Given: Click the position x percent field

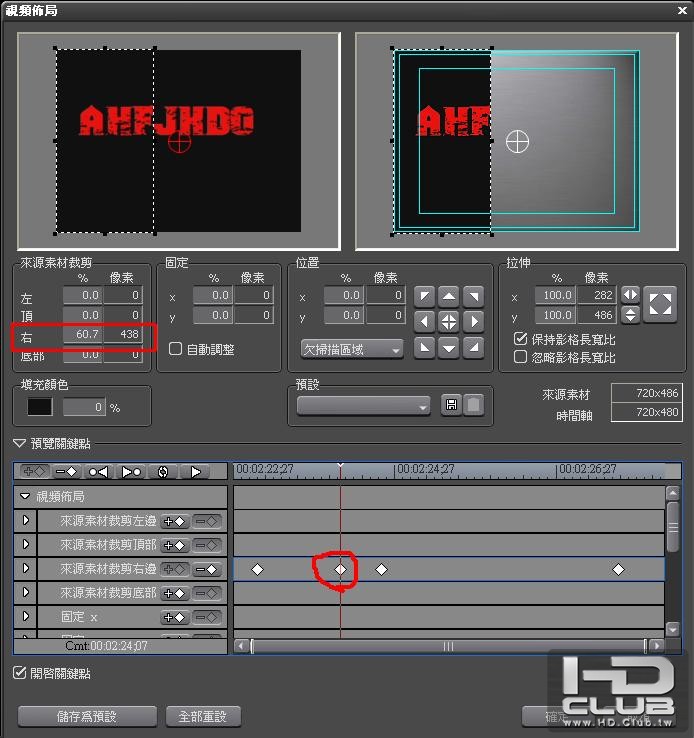Looking at the screenshot, I should pyautogui.click(x=344, y=295).
